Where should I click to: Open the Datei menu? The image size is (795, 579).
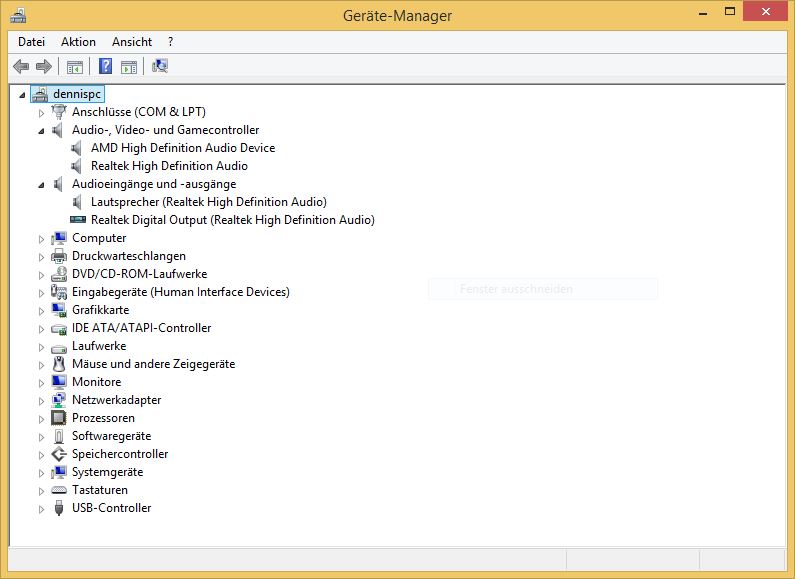coord(31,42)
